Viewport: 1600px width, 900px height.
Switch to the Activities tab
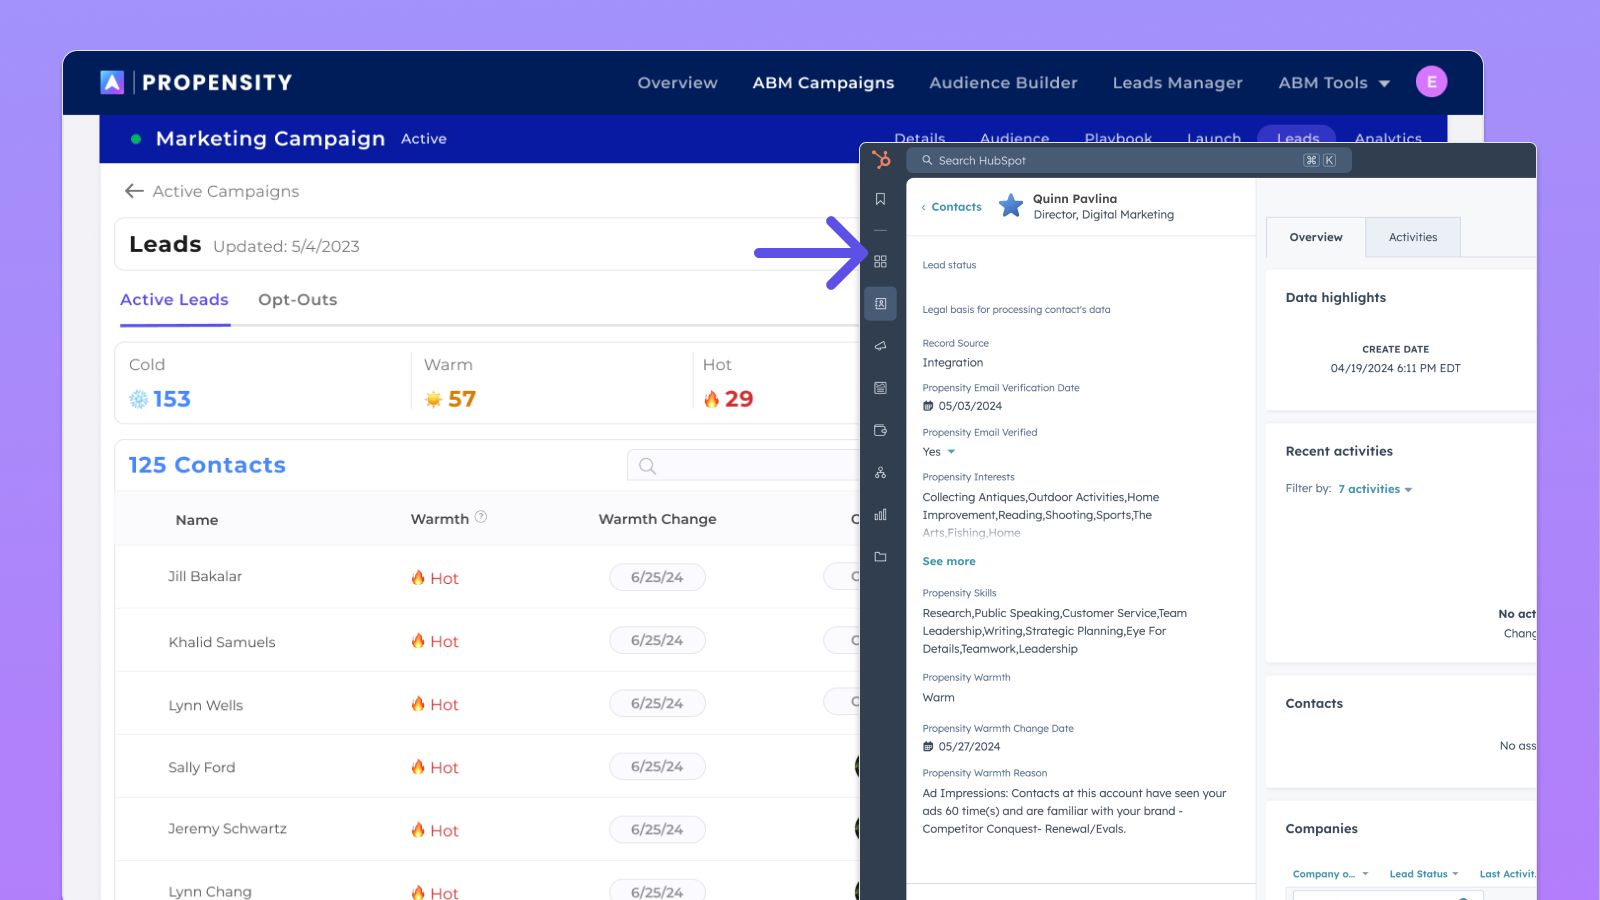(x=1412, y=237)
